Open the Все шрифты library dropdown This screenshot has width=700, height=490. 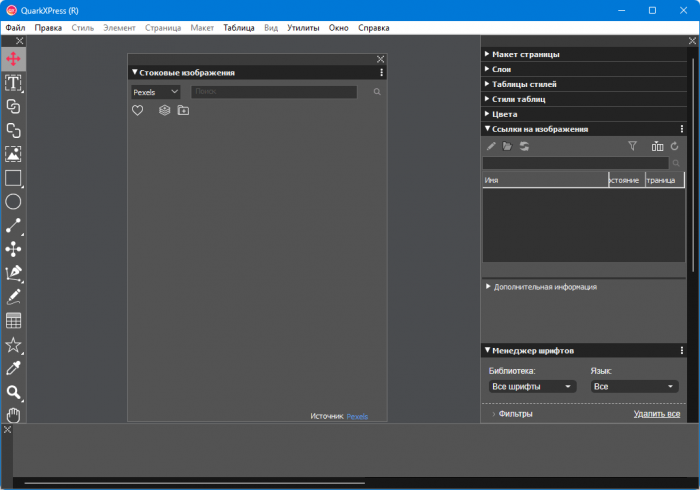(x=532, y=386)
